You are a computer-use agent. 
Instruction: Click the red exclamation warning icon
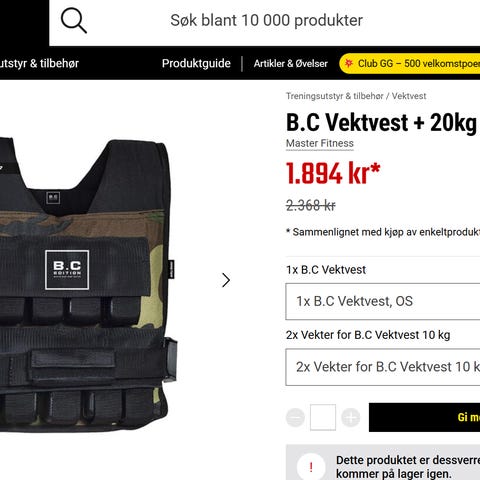(x=311, y=467)
